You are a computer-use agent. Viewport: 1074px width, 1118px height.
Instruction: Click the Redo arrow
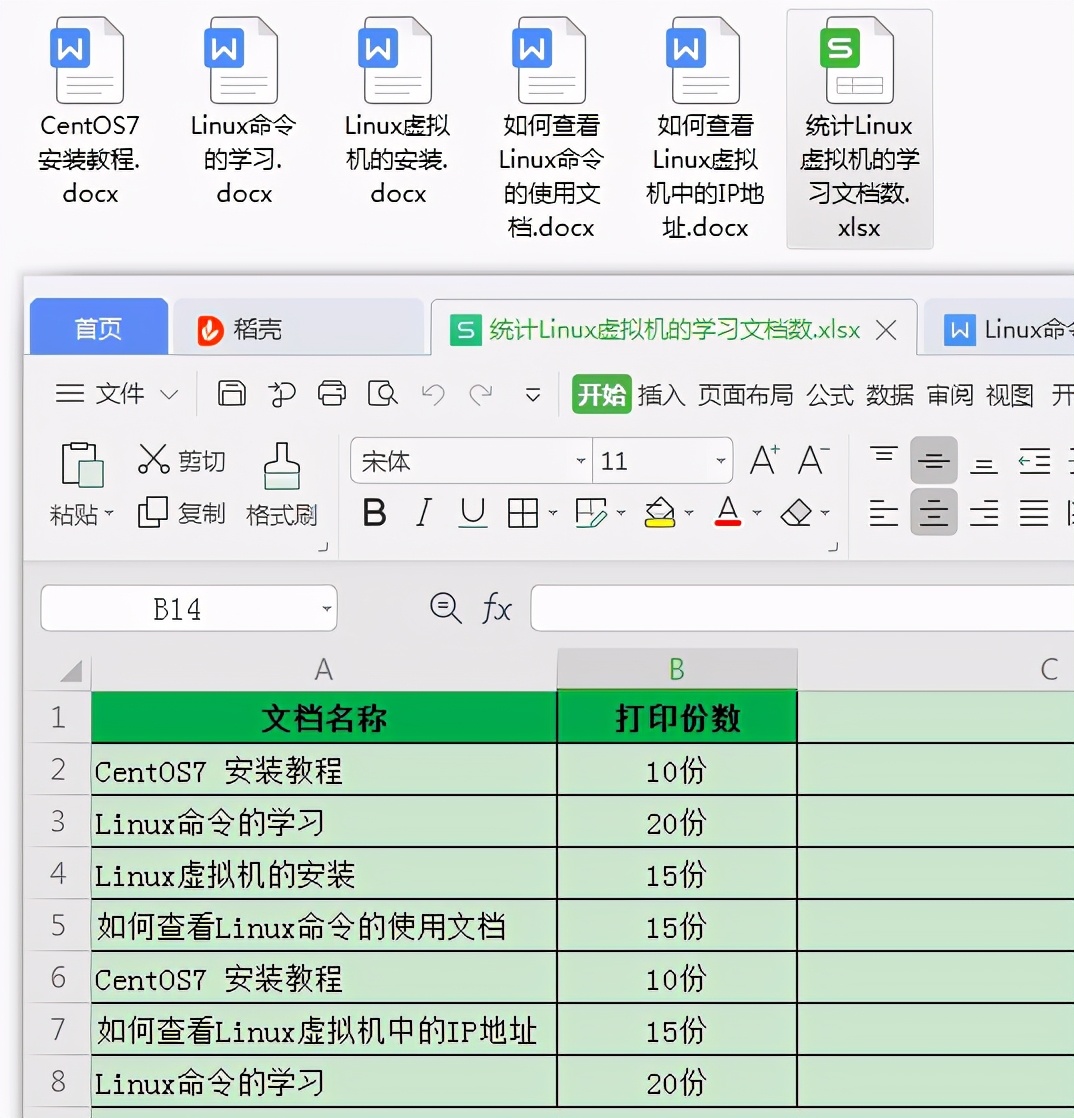click(481, 394)
